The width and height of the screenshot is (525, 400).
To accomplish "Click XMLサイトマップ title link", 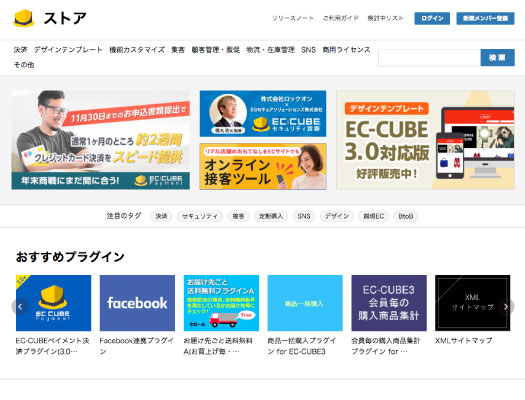I will point(463,340).
